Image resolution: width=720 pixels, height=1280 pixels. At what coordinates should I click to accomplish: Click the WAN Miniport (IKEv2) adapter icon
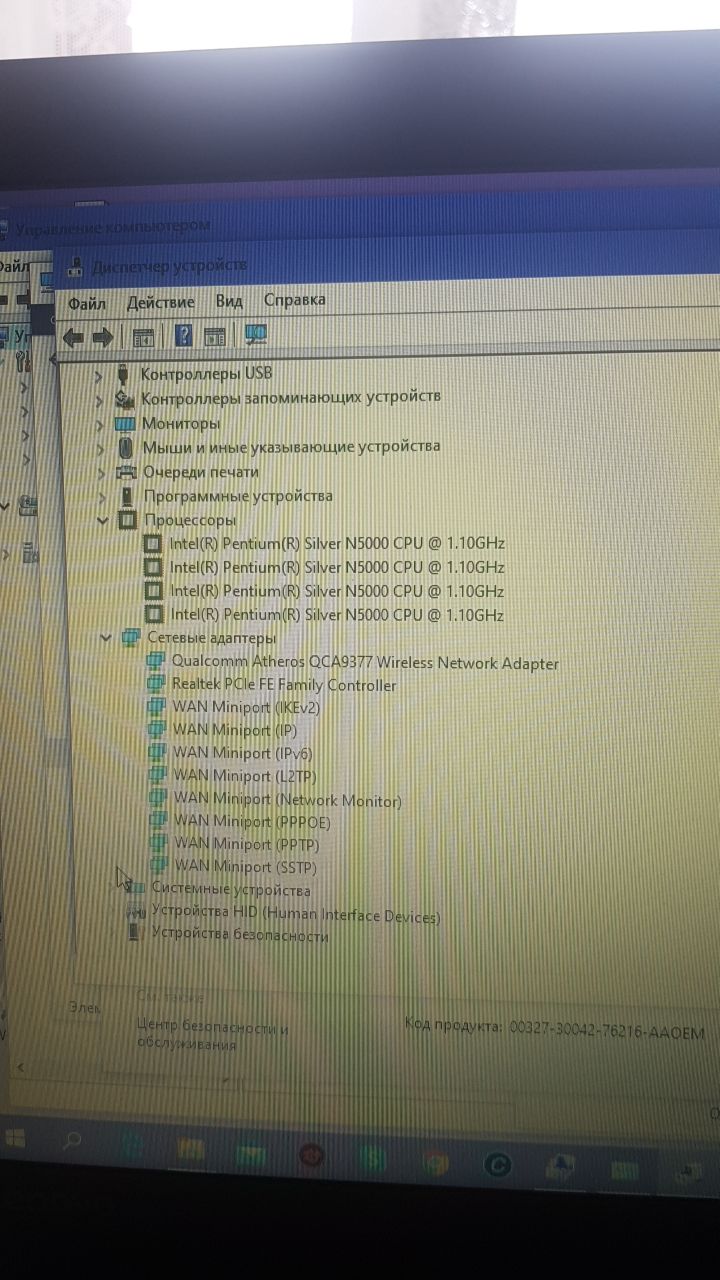(x=156, y=708)
